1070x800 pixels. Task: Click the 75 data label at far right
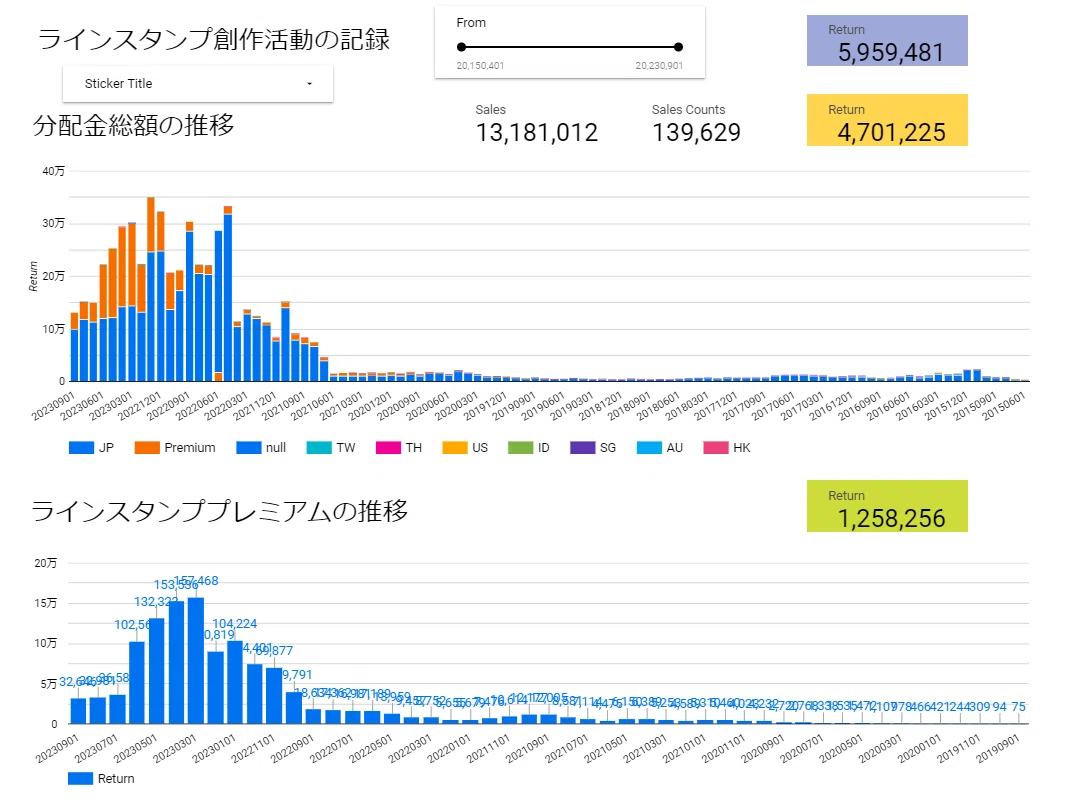tap(1019, 707)
